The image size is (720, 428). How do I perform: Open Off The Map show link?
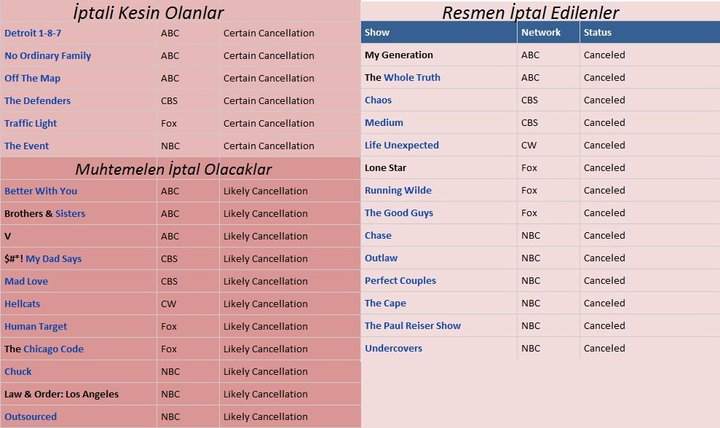click(x=32, y=78)
